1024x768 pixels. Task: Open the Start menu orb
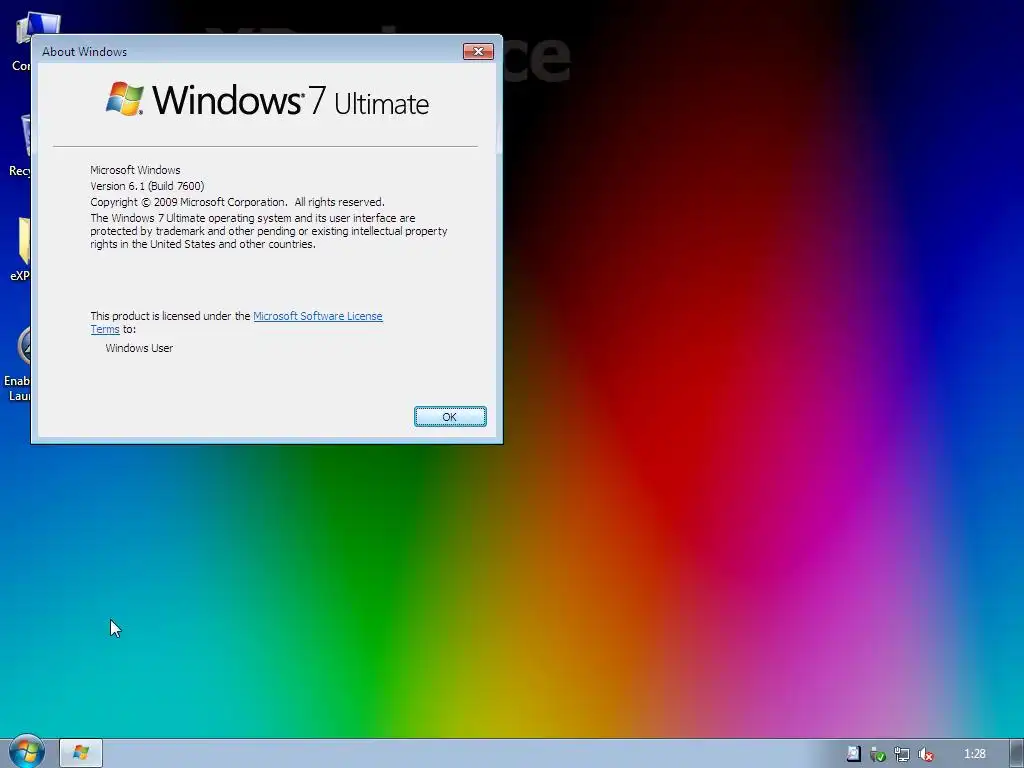point(26,752)
